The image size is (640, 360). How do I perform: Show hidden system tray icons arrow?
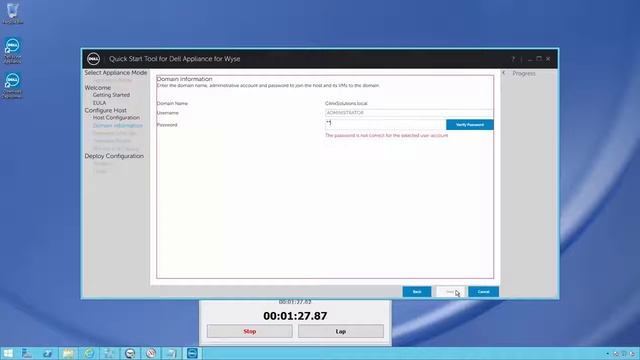[608, 353]
